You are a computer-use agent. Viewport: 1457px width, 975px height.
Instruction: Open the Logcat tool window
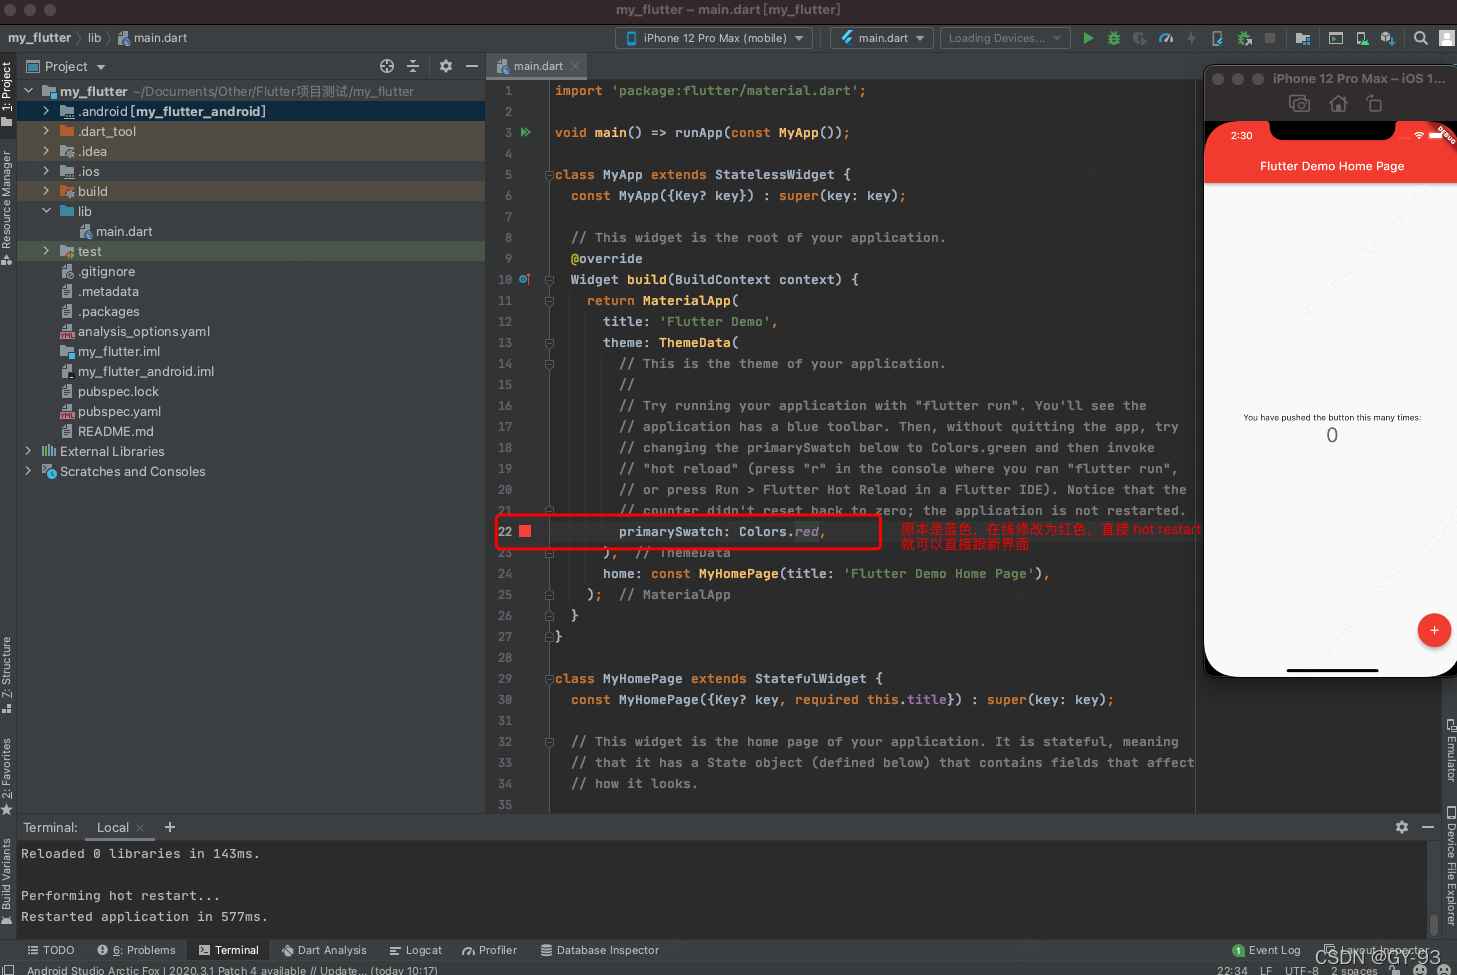[416, 950]
